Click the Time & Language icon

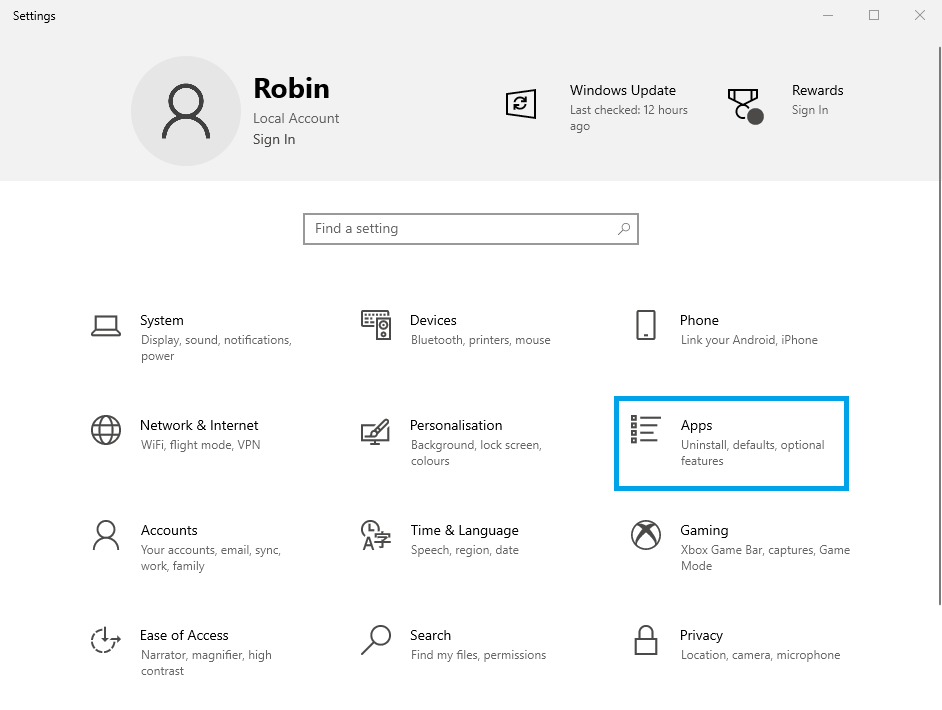point(376,535)
